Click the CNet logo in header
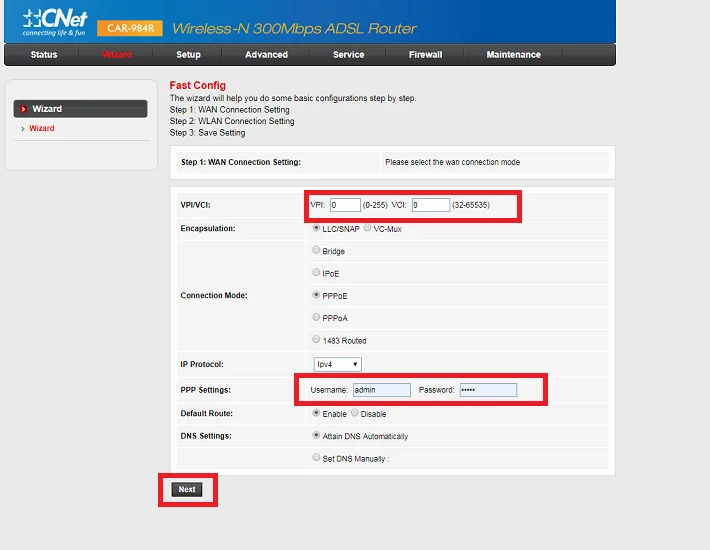 tap(55, 22)
